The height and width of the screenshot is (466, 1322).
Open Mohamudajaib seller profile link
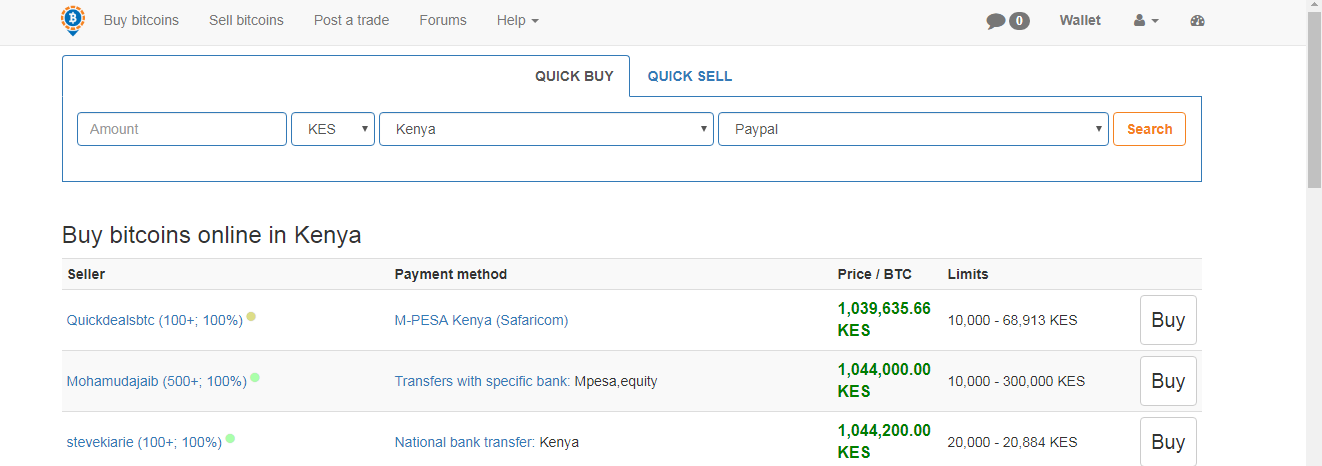coord(157,381)
